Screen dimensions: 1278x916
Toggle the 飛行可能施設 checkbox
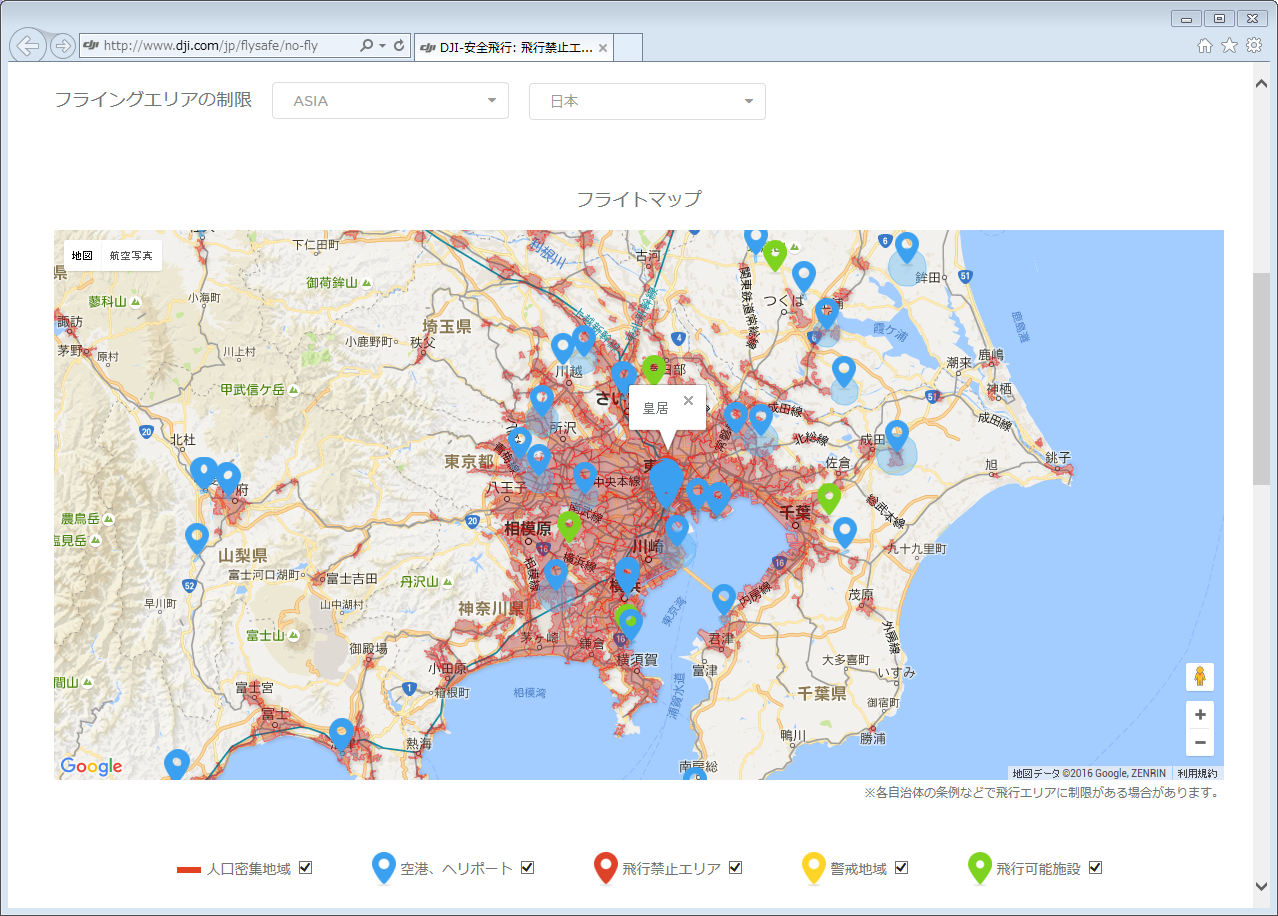pyautogui.click(x=1095, y=868)
